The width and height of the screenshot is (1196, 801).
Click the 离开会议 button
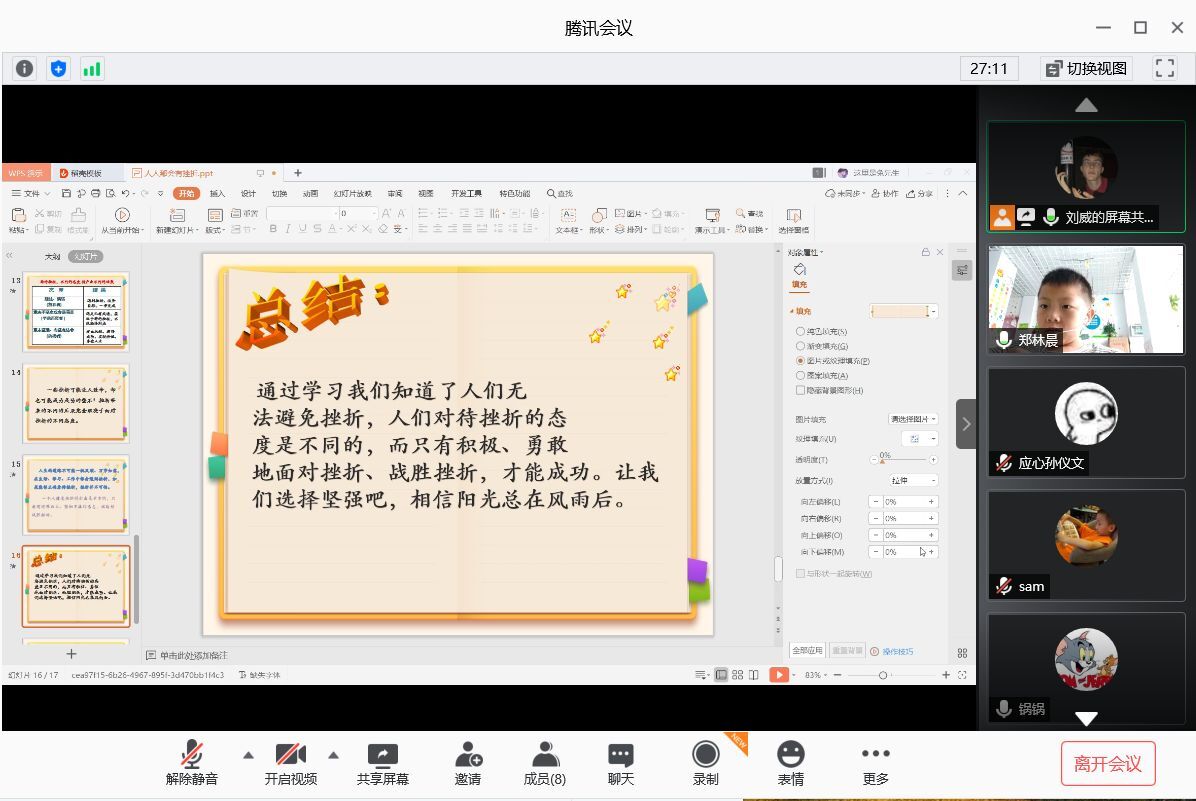(x=1107, y=764)
